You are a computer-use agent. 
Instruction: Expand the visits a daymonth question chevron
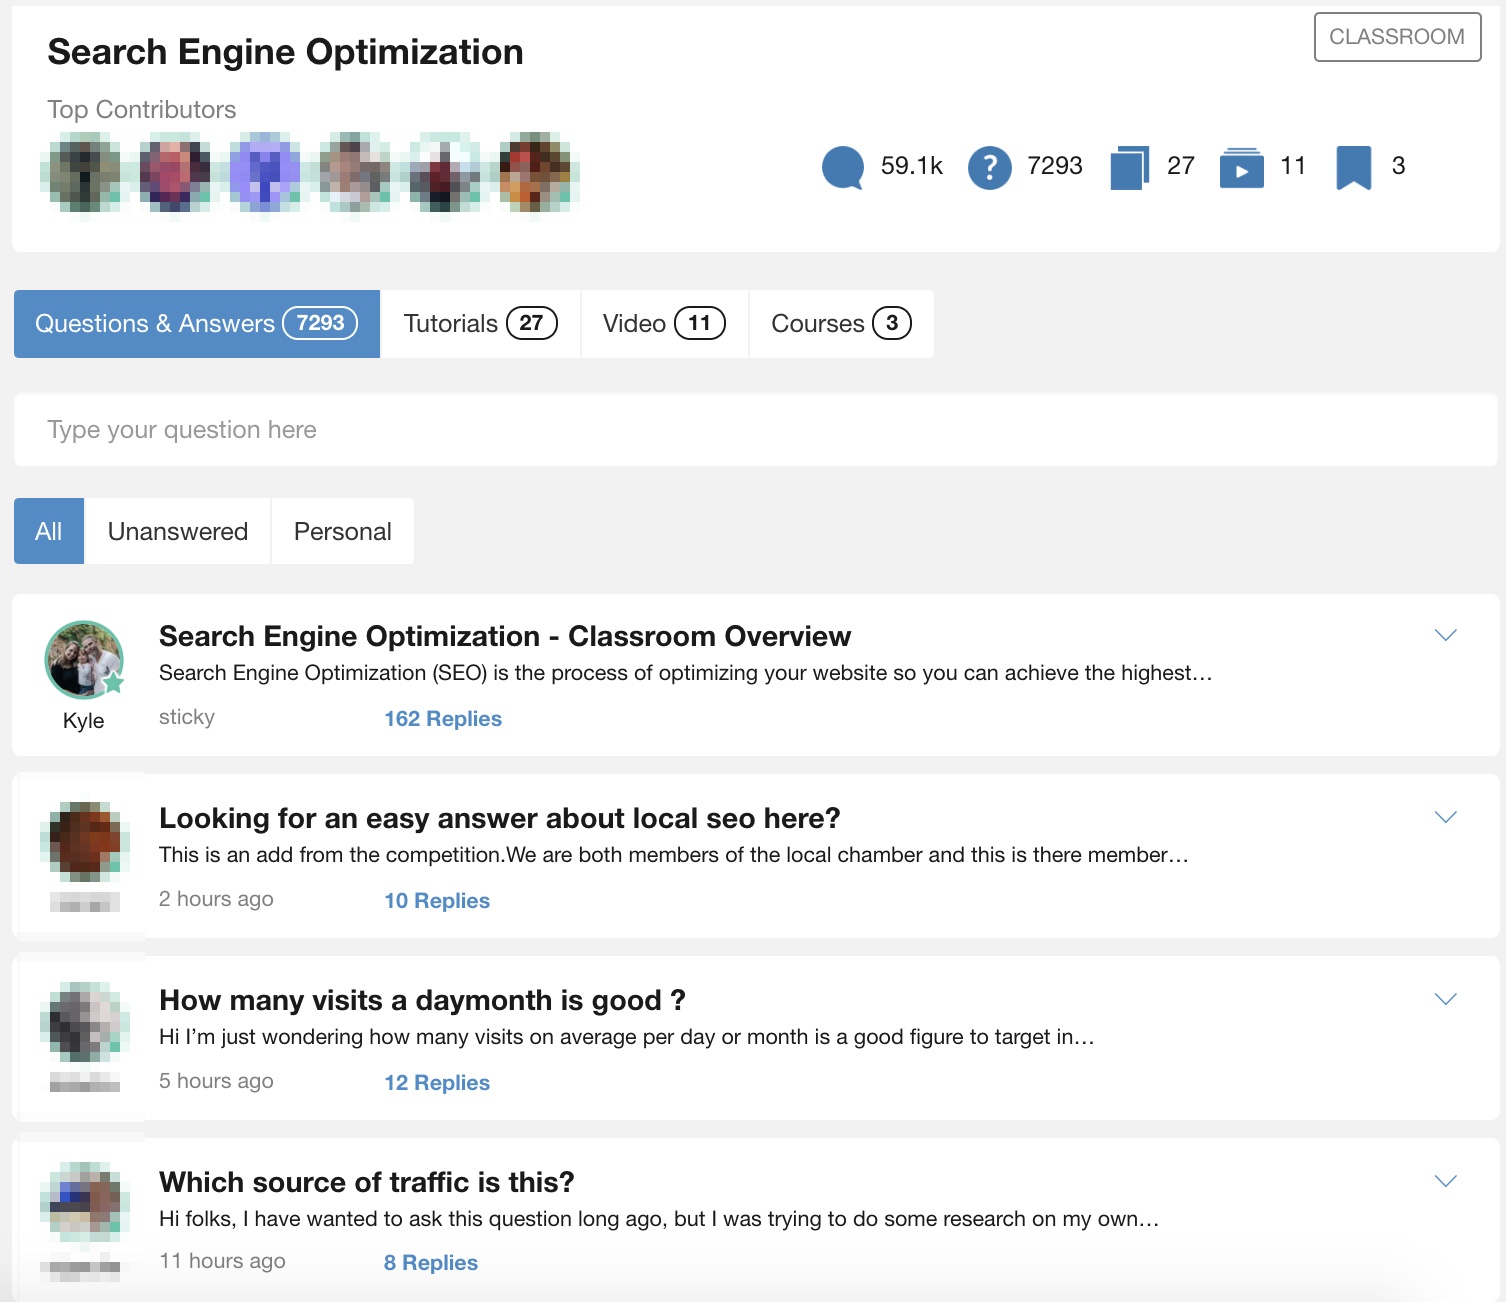click(x=1446, y=999)
